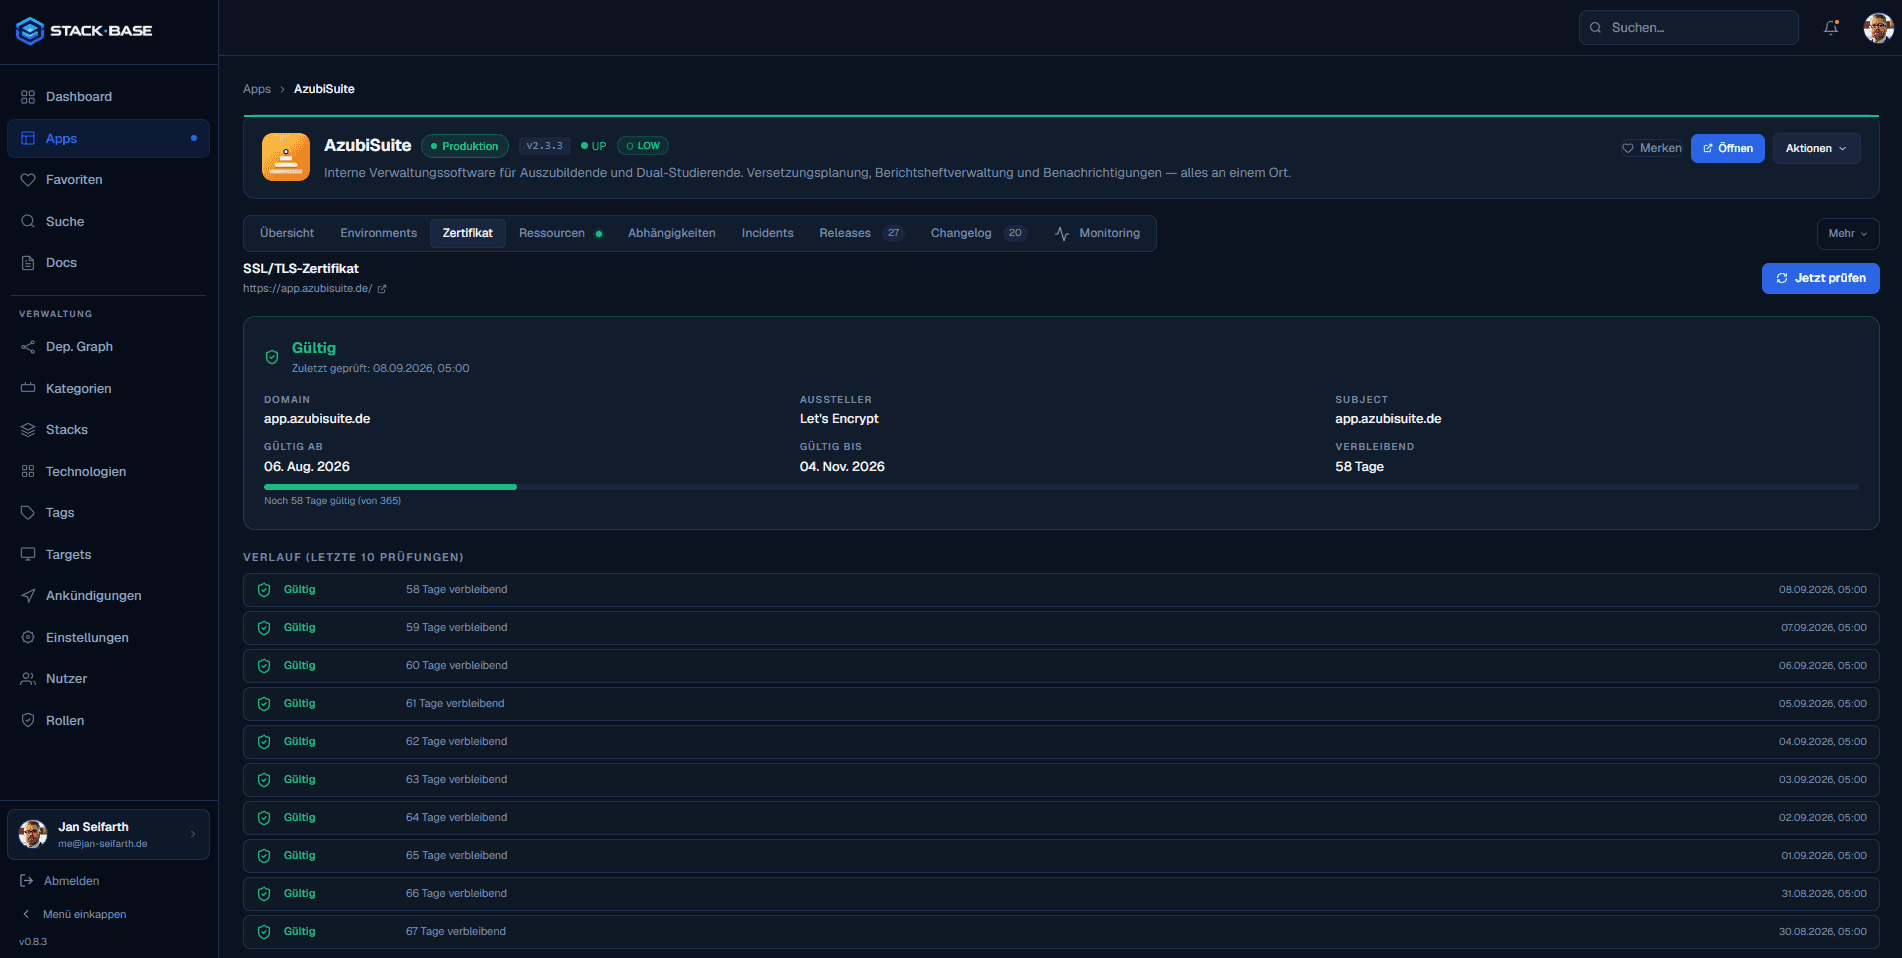Click the certificate validity progress bar
1902x958 pixels.
click(1061, 487)
